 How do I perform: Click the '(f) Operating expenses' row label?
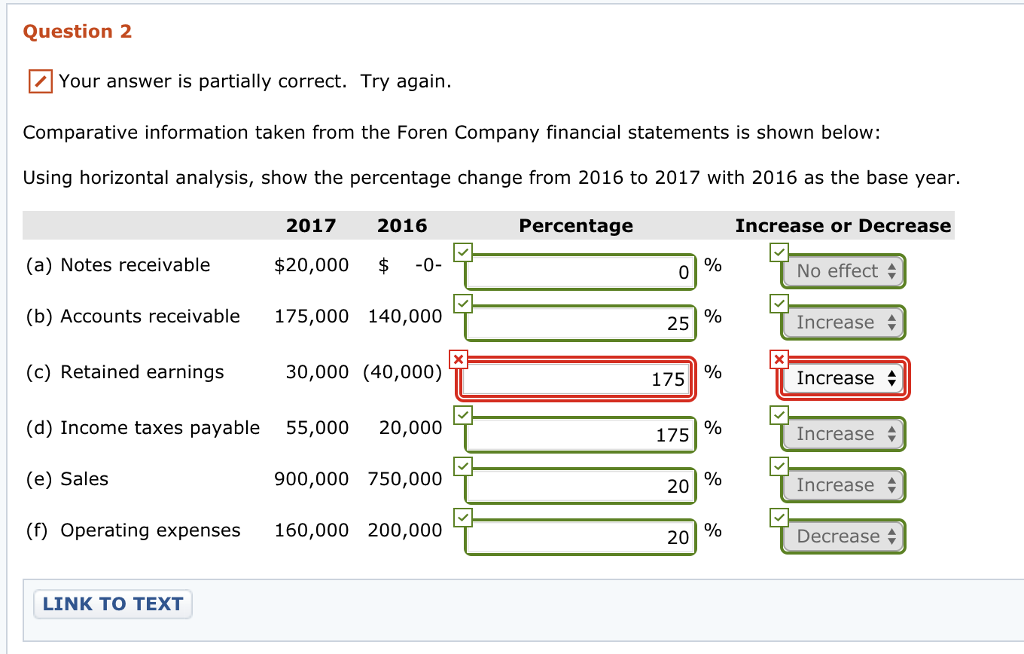tap(133, 531)
